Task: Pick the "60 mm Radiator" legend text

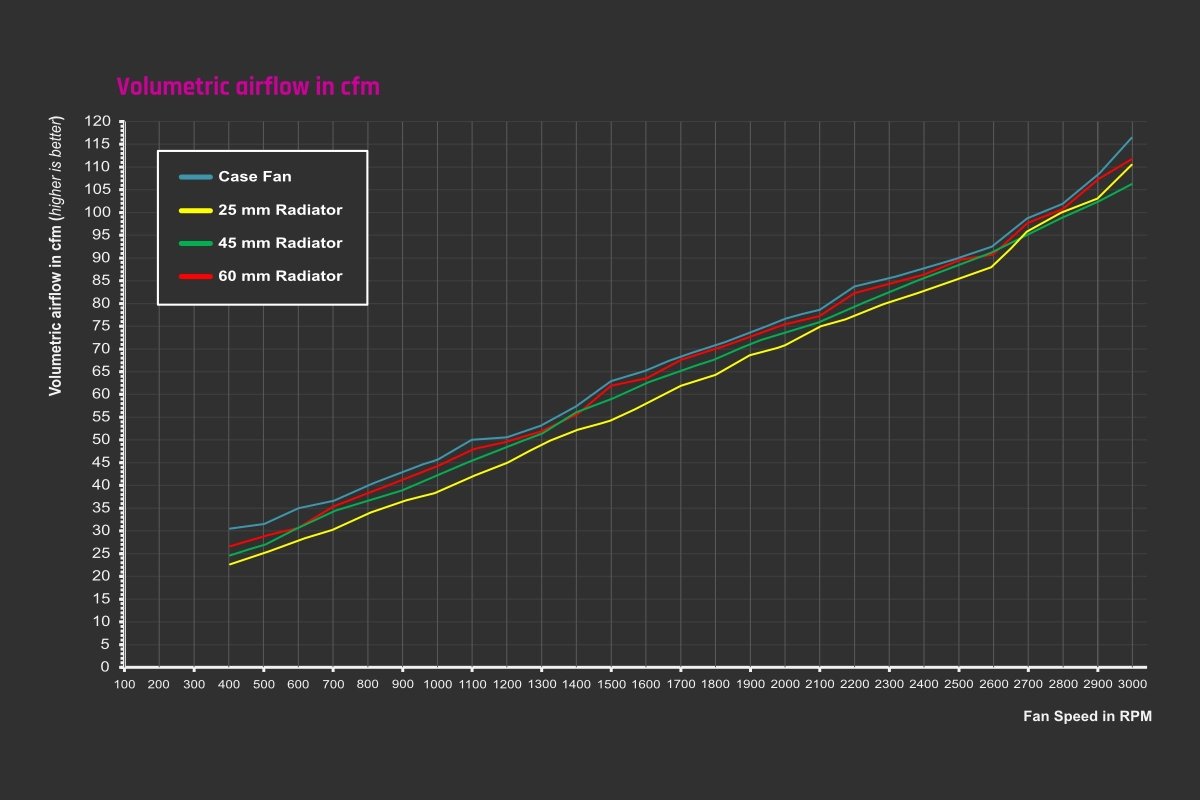Action: click(280, 276)
